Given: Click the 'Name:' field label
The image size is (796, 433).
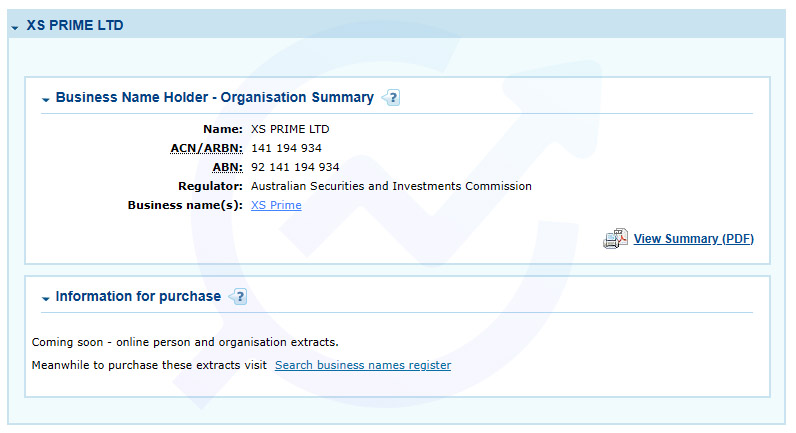Looking at the screenshot, I should point(223,129).
